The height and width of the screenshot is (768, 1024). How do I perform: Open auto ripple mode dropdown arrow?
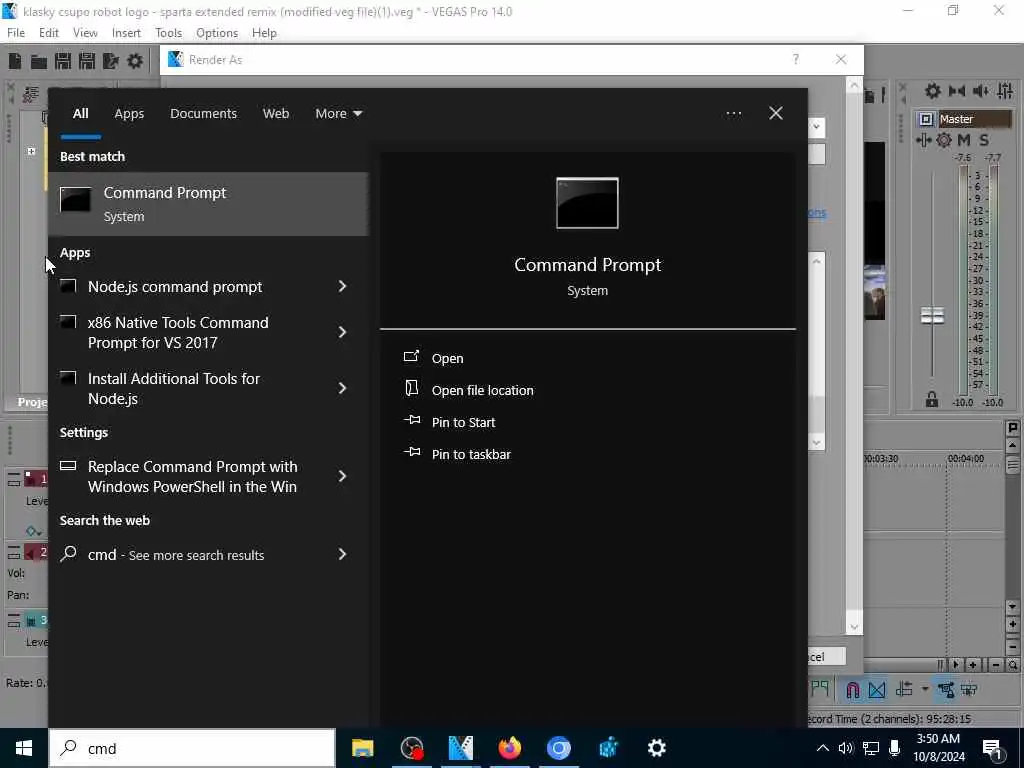pyautogui.click(x=924, y=690)
